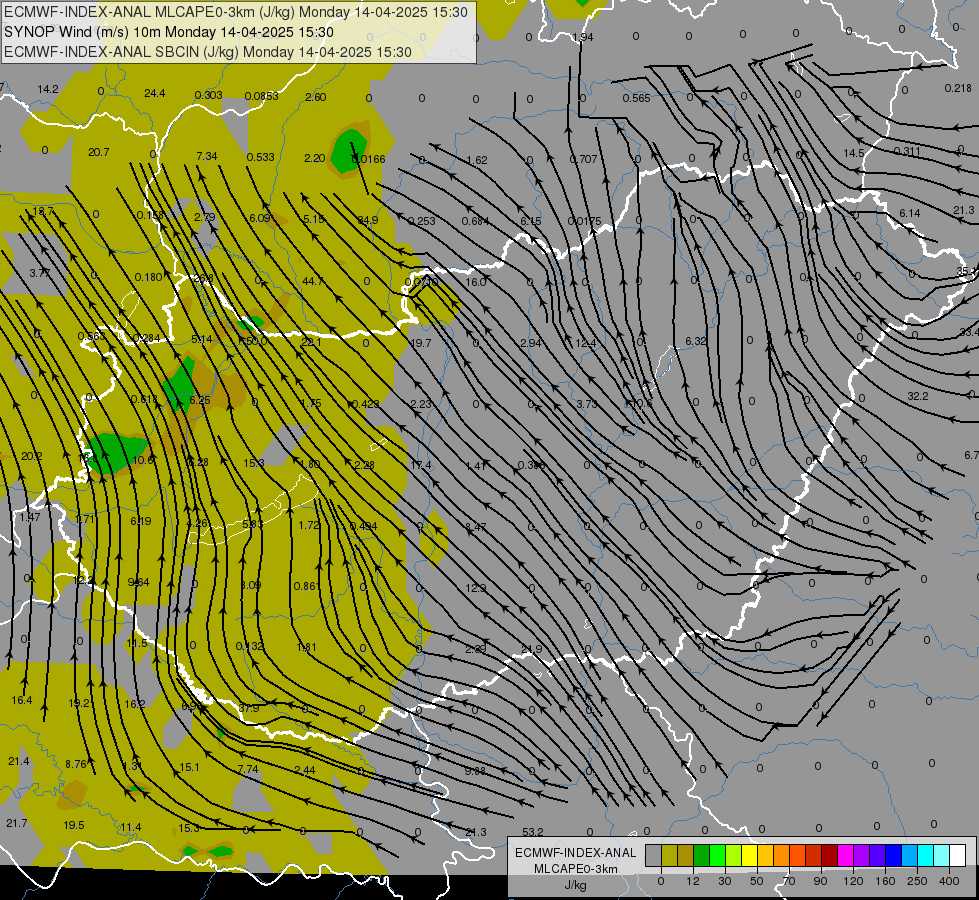This screenshot has height=900, width=979.
Task: Click the map value '1.94'
Action: pyautogui.click(x=583, y=37)
